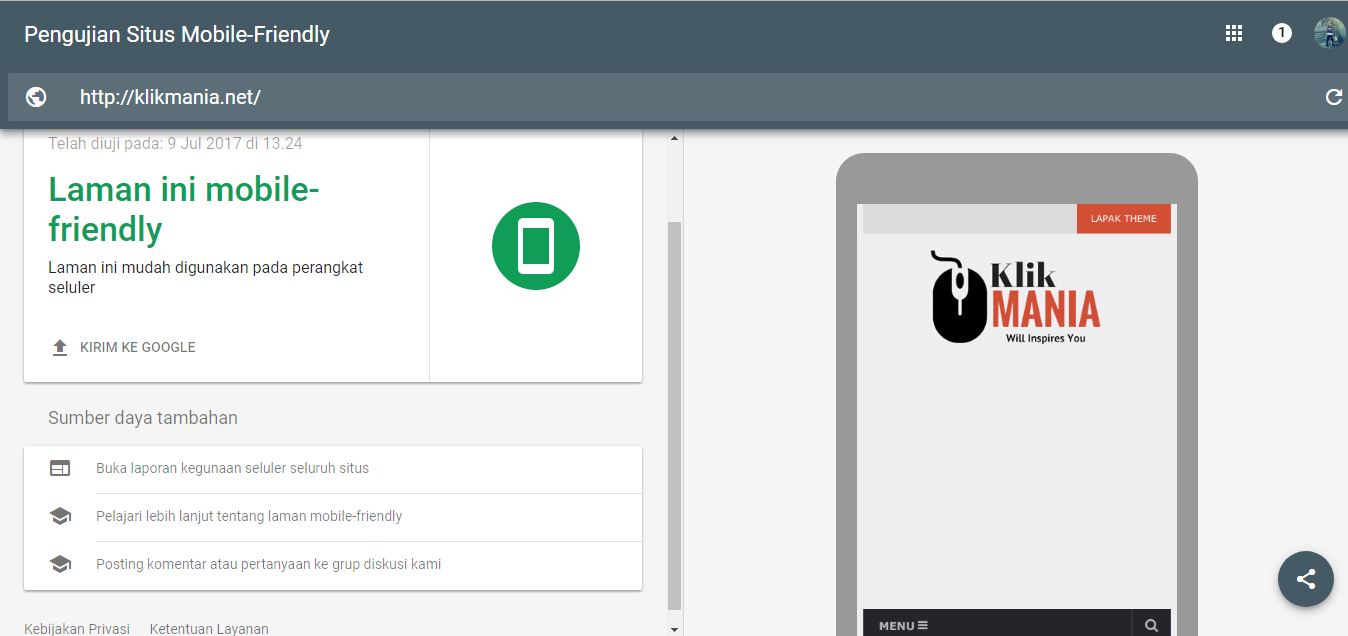Open Kebijakan Privasi link
The width and height of the screenshot is (1348, 636).
click(x=77, y=629)
